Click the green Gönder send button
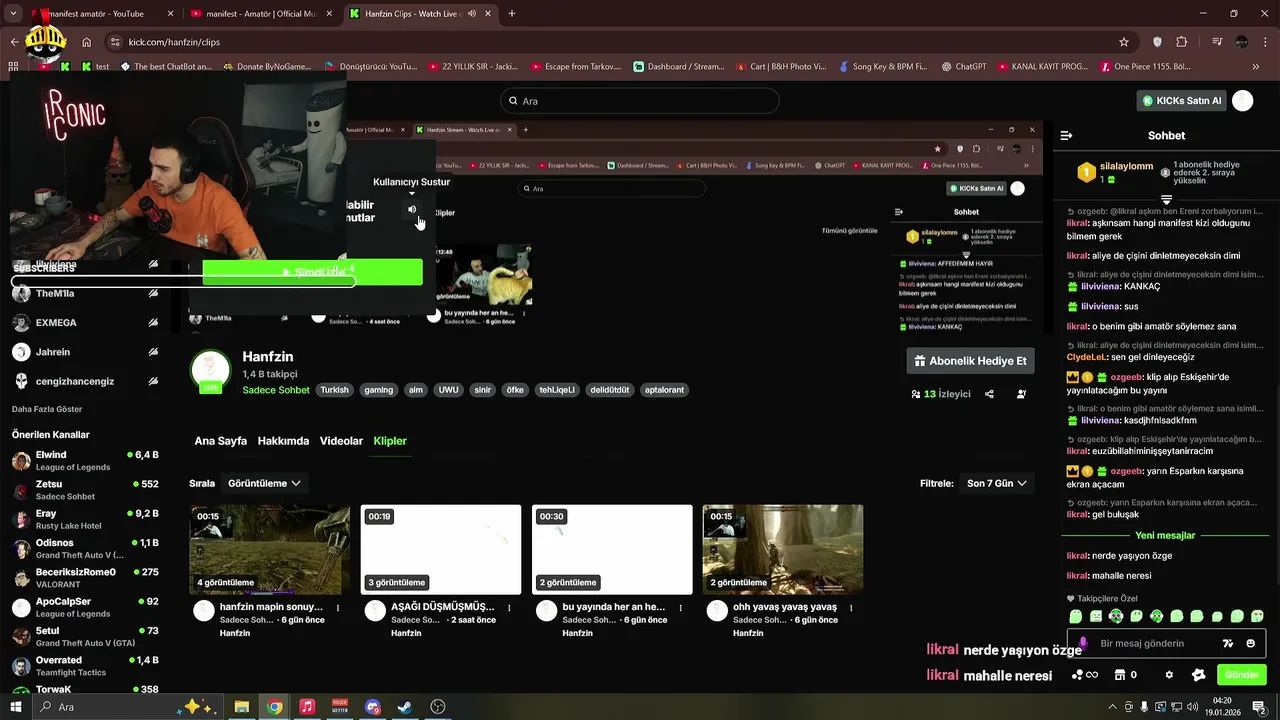Viewport: 1280px width, 720px height. (1241, 675)
